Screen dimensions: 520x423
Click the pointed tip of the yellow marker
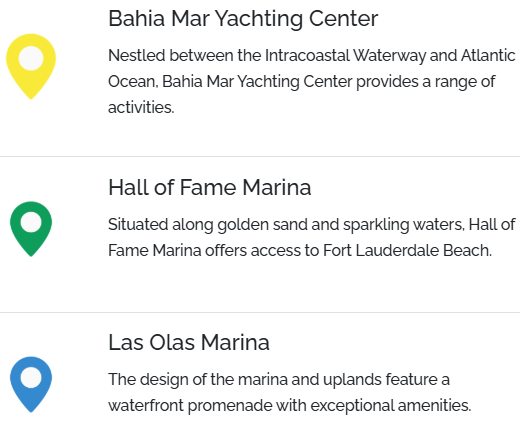tap(31, 96)
